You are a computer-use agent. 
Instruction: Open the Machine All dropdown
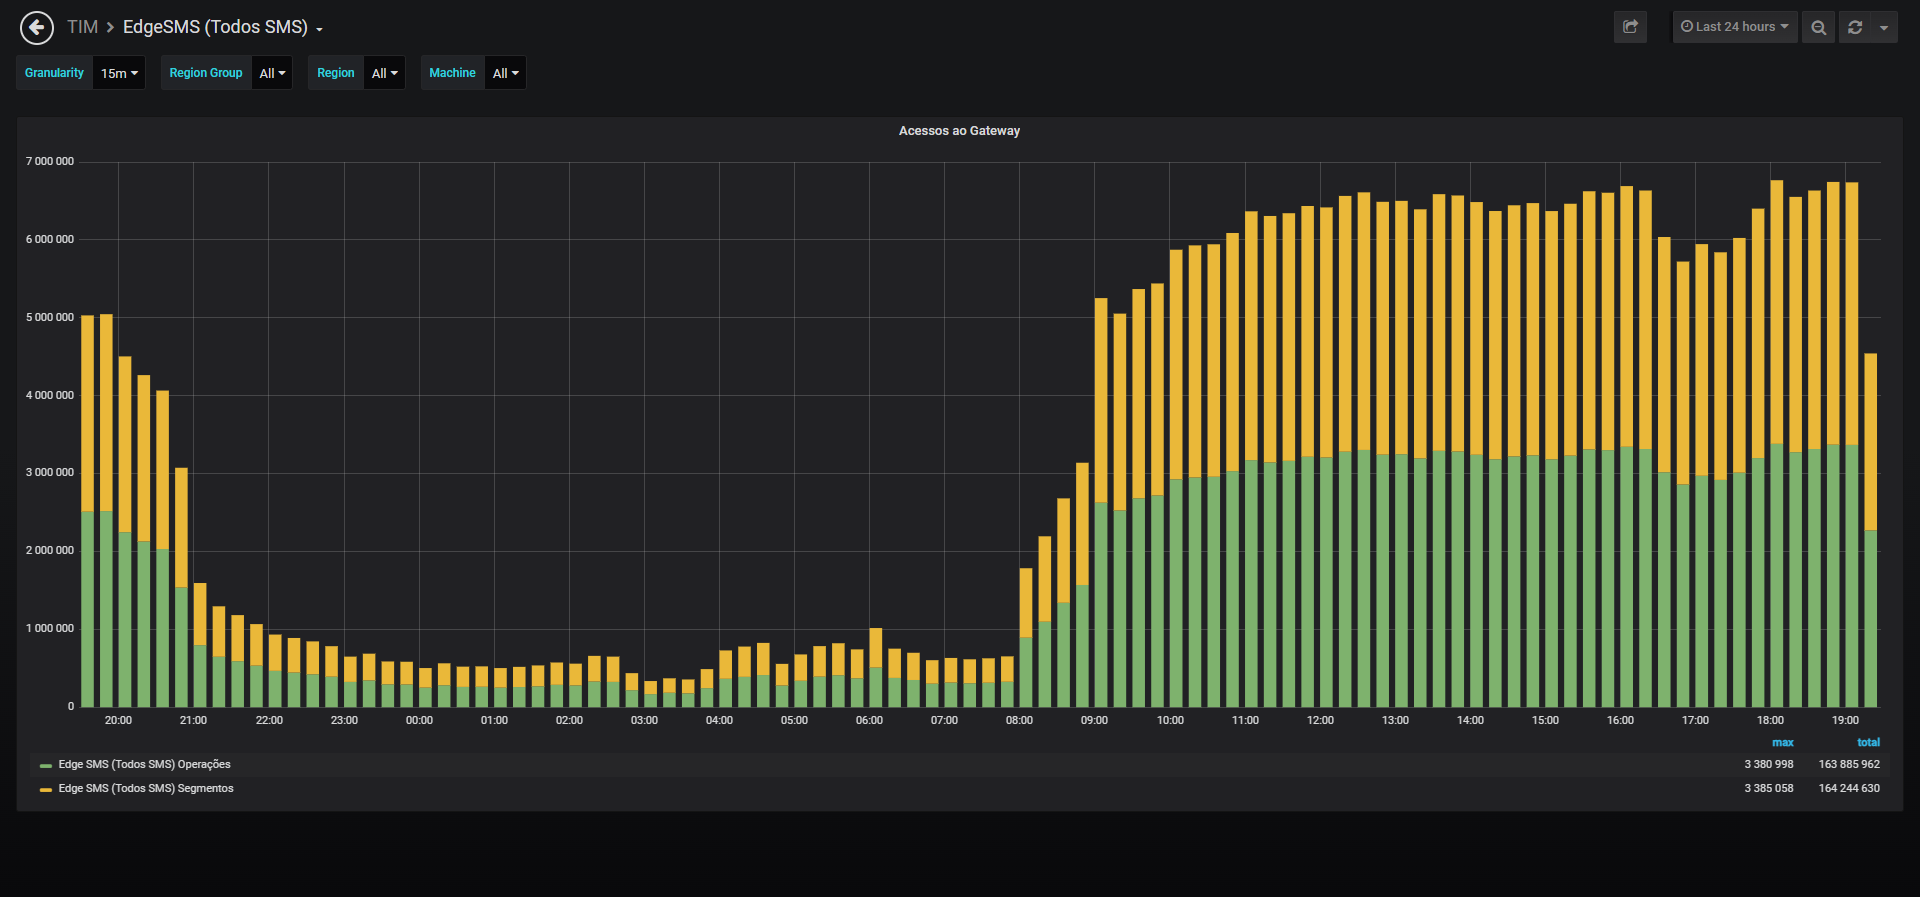505,73
